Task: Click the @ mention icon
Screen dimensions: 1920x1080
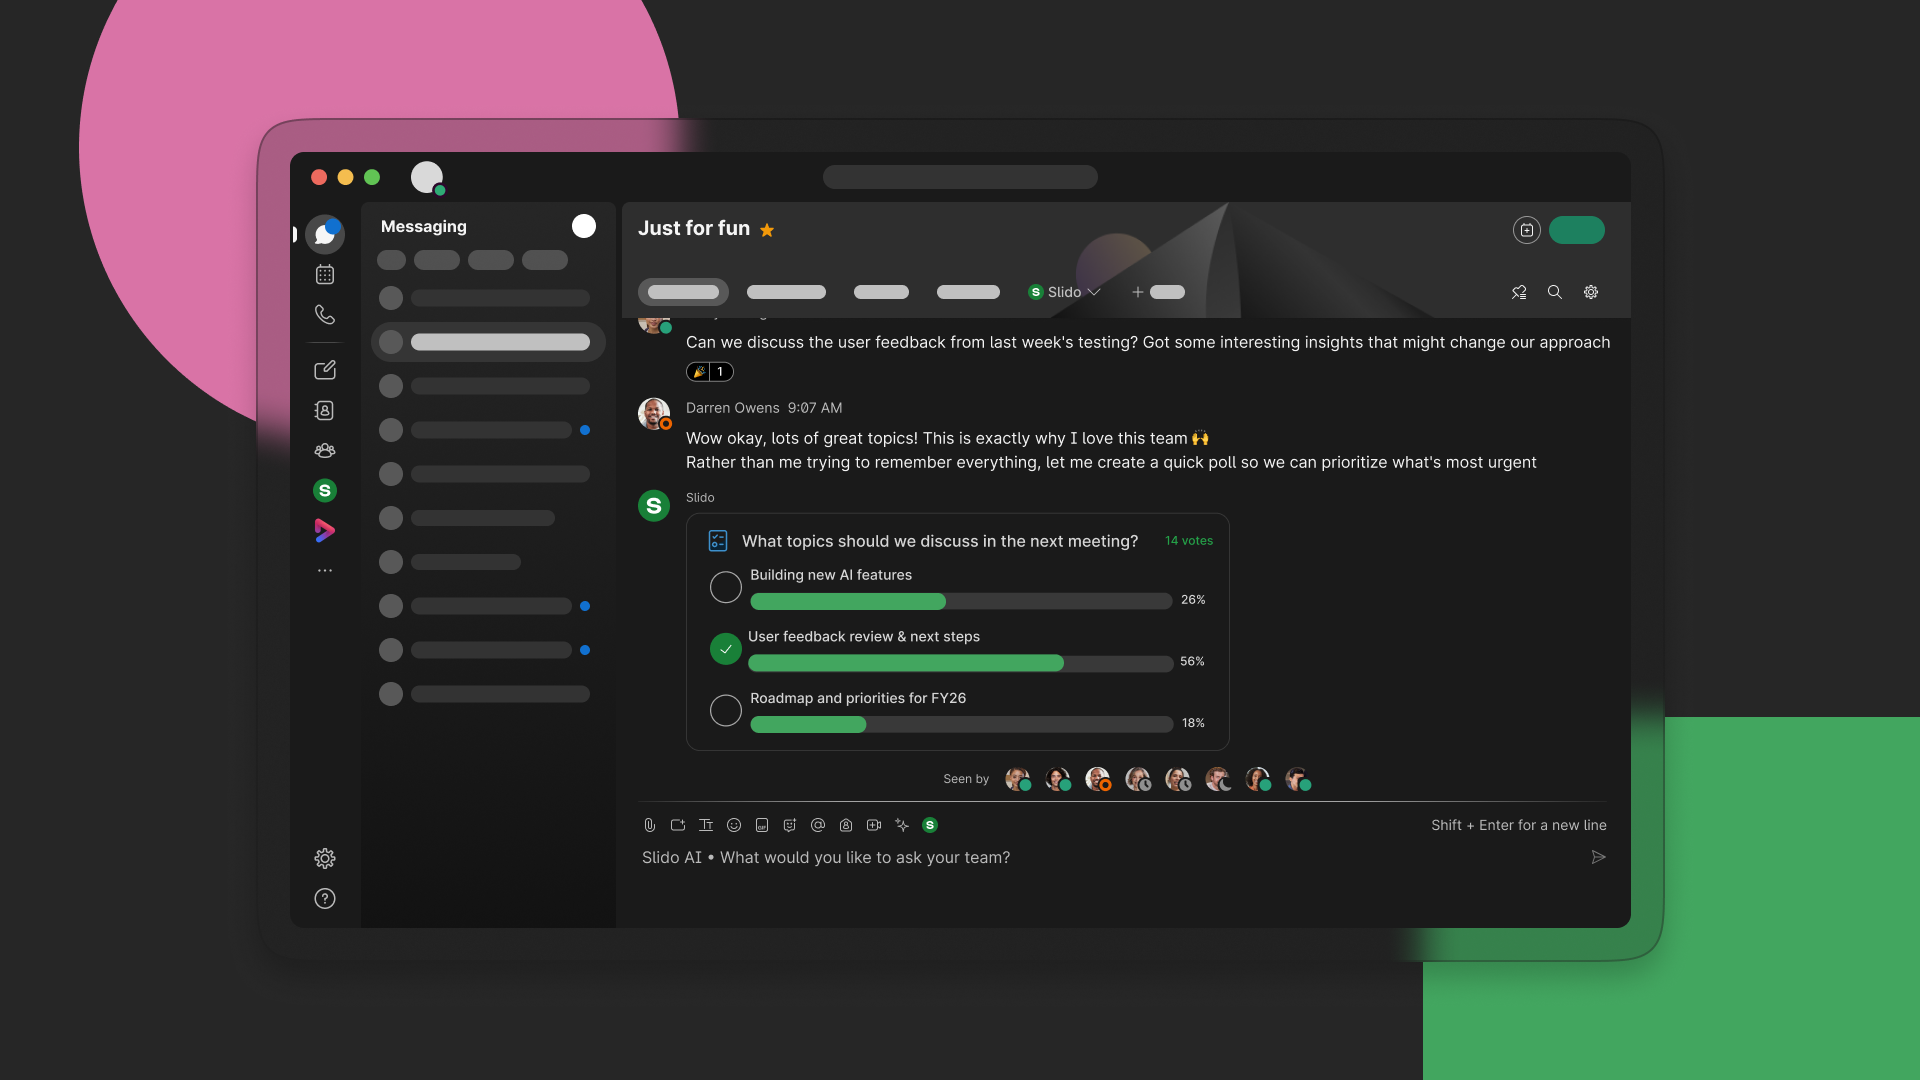Action: pyautogui.click(x=818, y=825)
